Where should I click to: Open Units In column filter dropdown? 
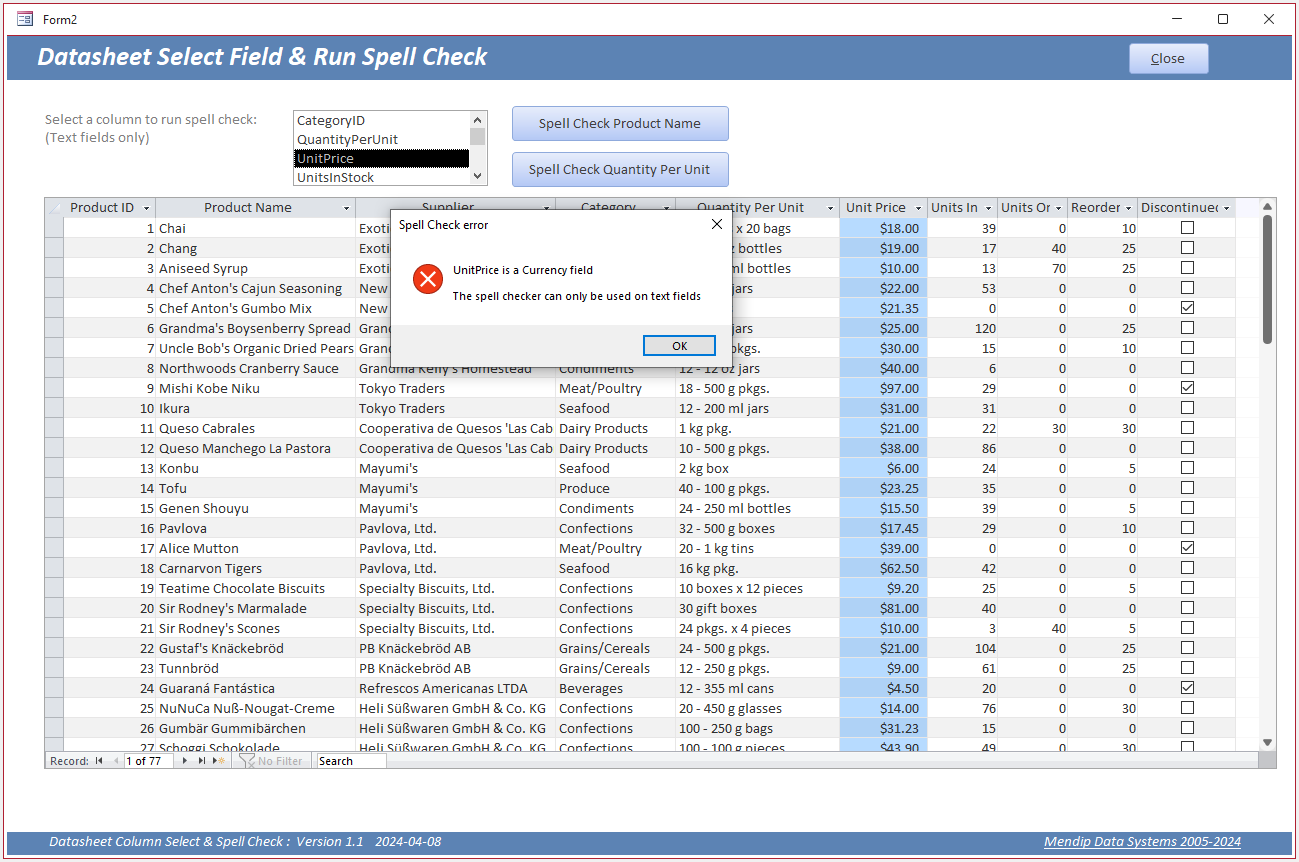coord(988,208)
